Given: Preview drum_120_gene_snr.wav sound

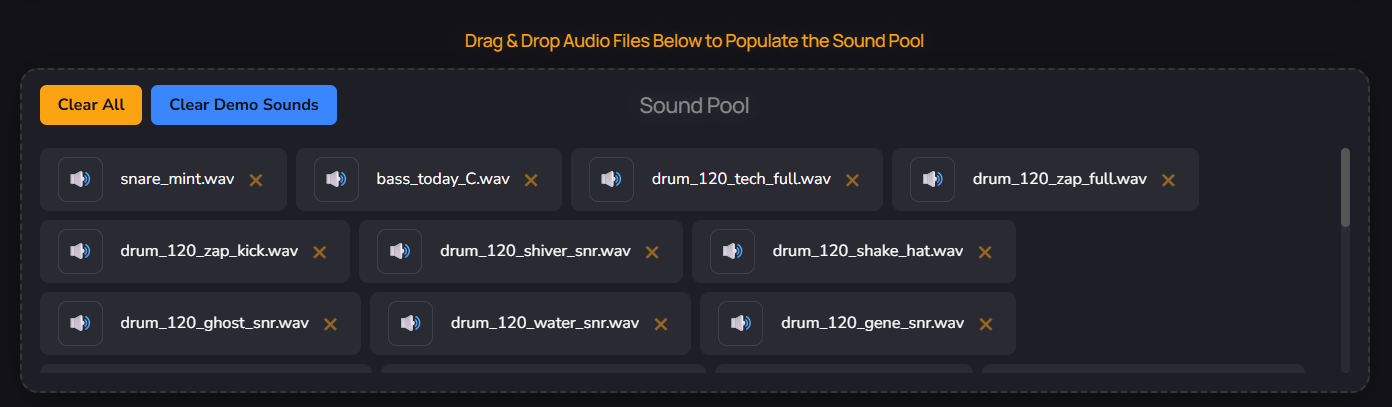Looking at the screenshot, I should pyautogui.click(x=740, y=324).
